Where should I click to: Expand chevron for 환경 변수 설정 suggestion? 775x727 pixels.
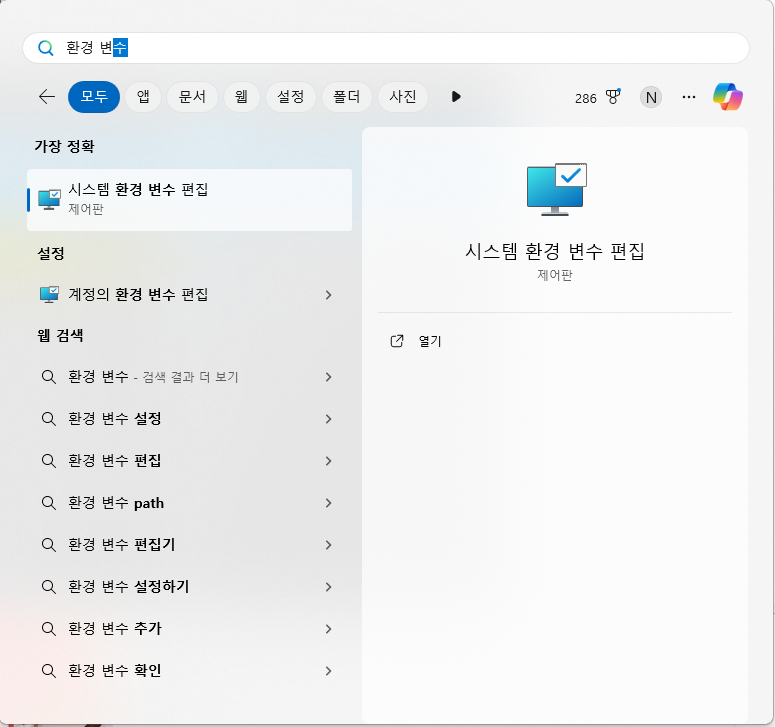coord(328,419)
